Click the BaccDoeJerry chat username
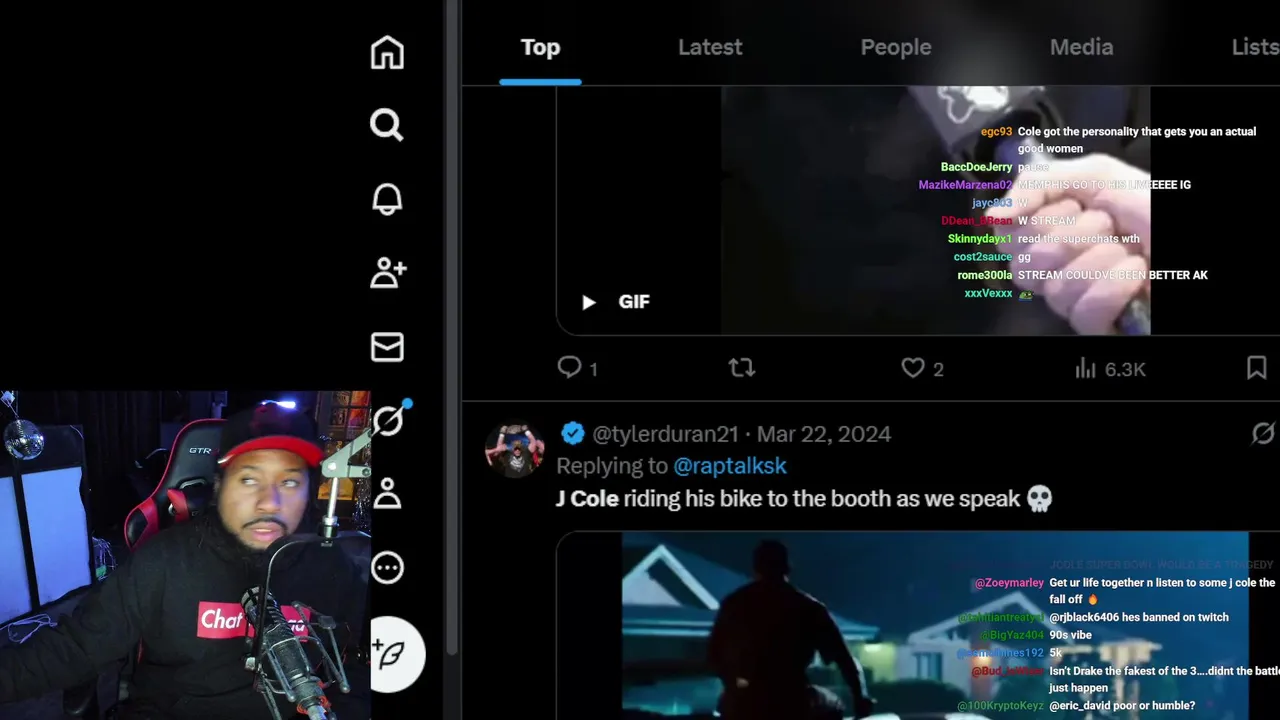This screenshot has height=720, width=1280. [x=976, y=167]
